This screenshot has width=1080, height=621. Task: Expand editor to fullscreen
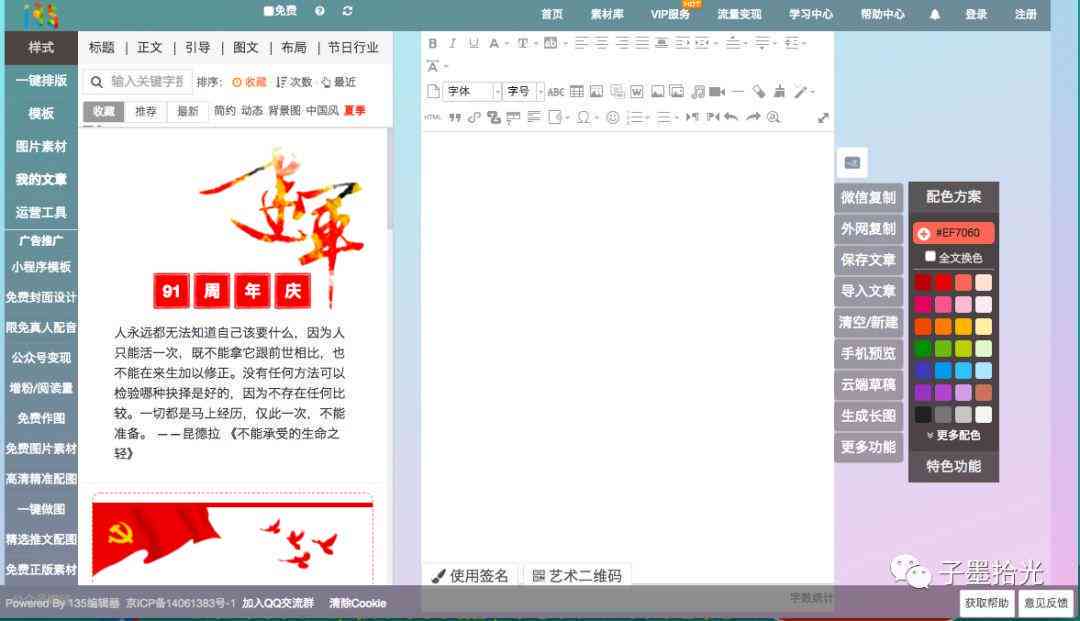(823, 118)
